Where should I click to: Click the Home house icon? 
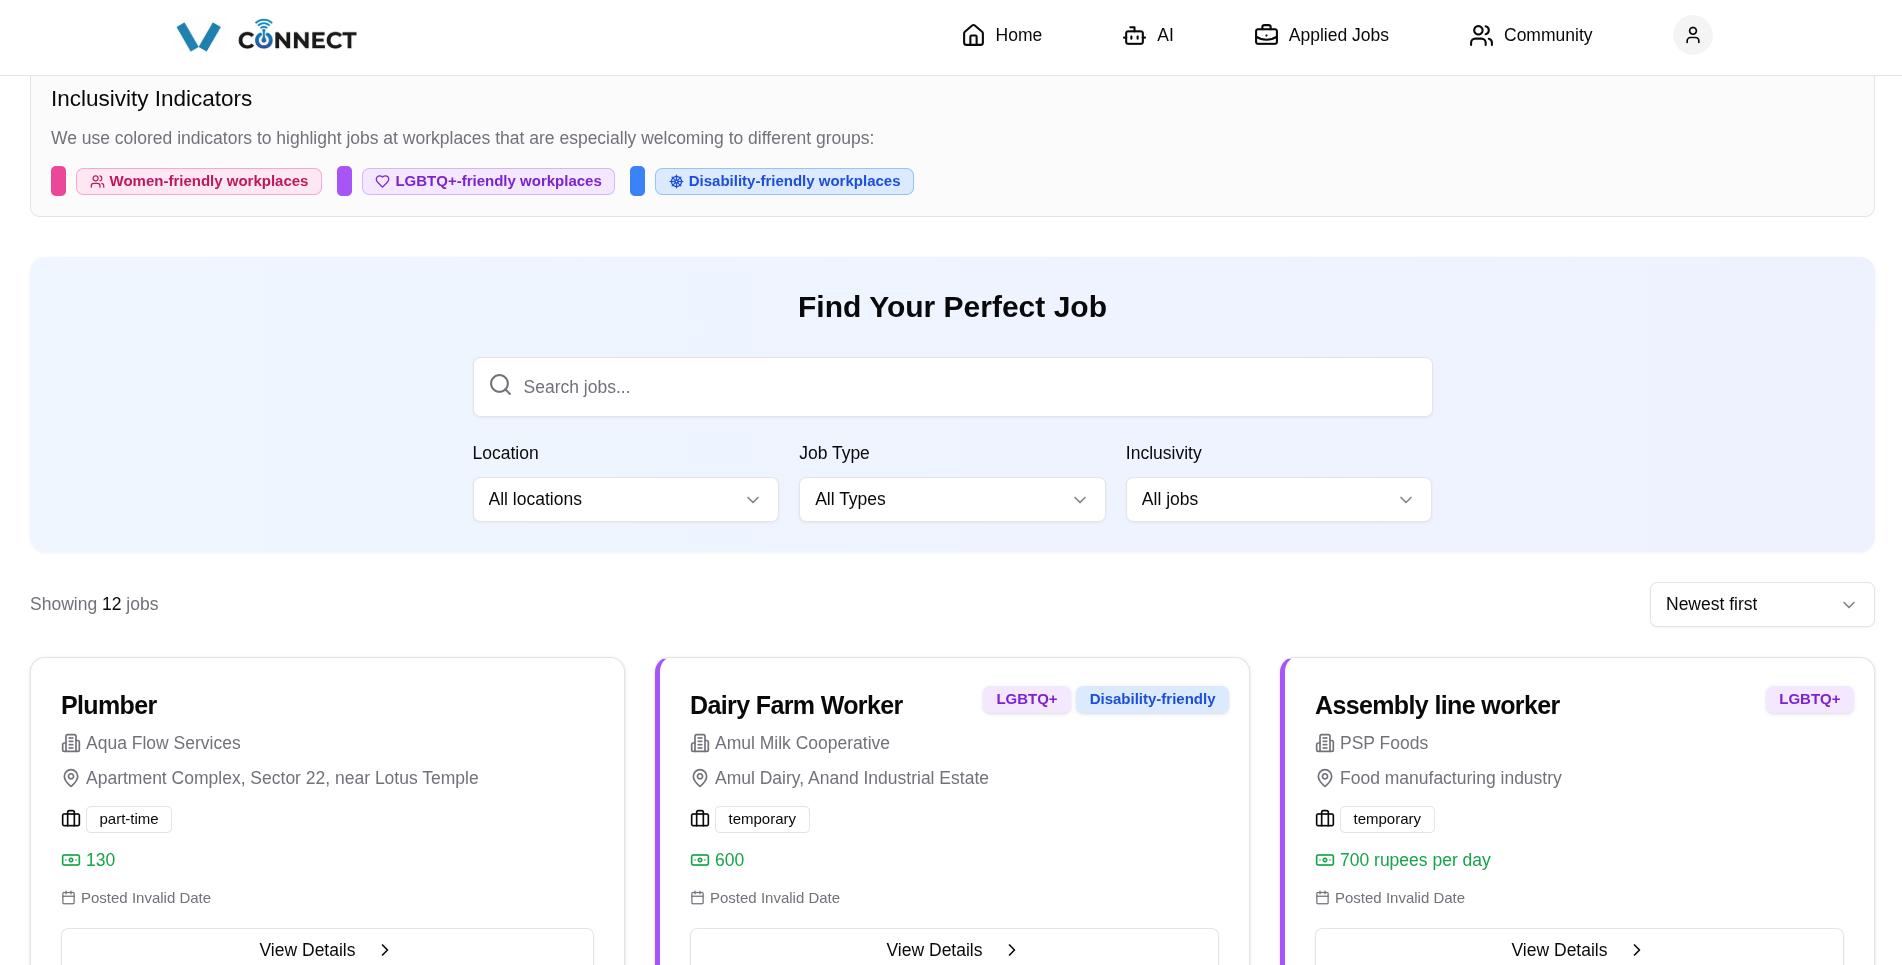(x=973, y=35)
